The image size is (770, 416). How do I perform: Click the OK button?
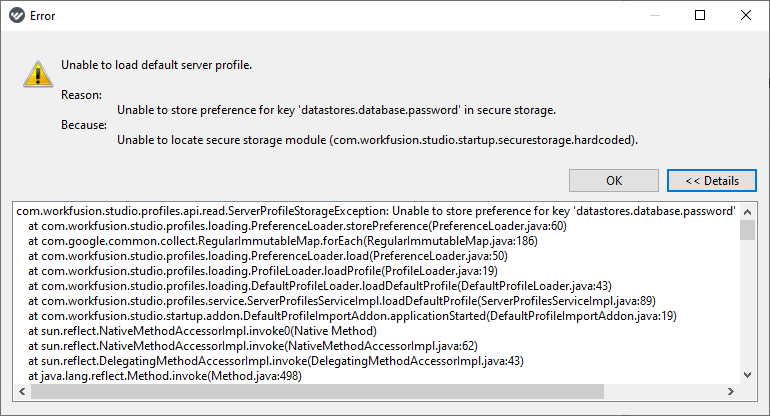coord(613,181)
